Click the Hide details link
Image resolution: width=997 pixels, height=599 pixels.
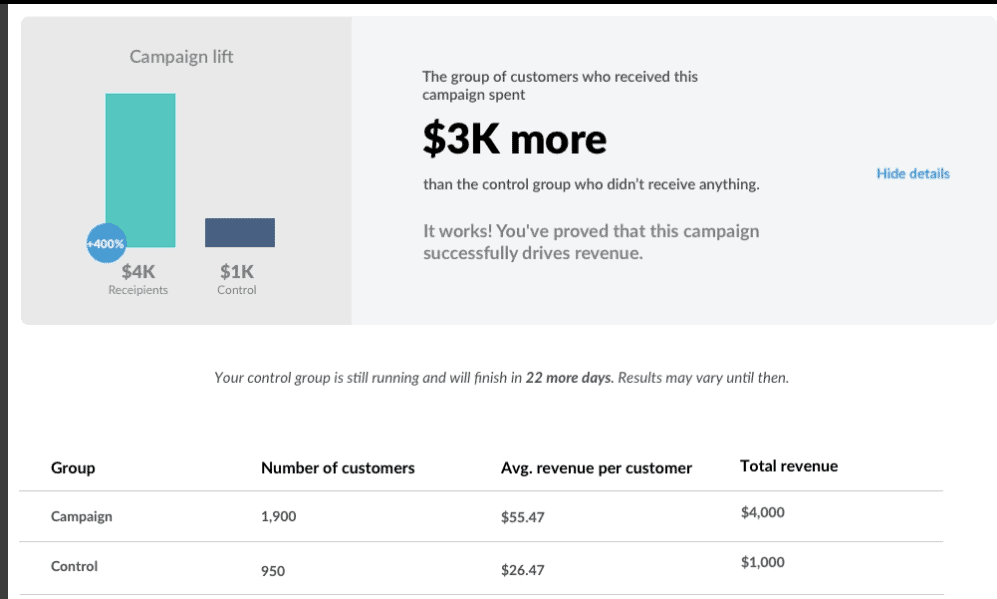(x=912, y=174)
